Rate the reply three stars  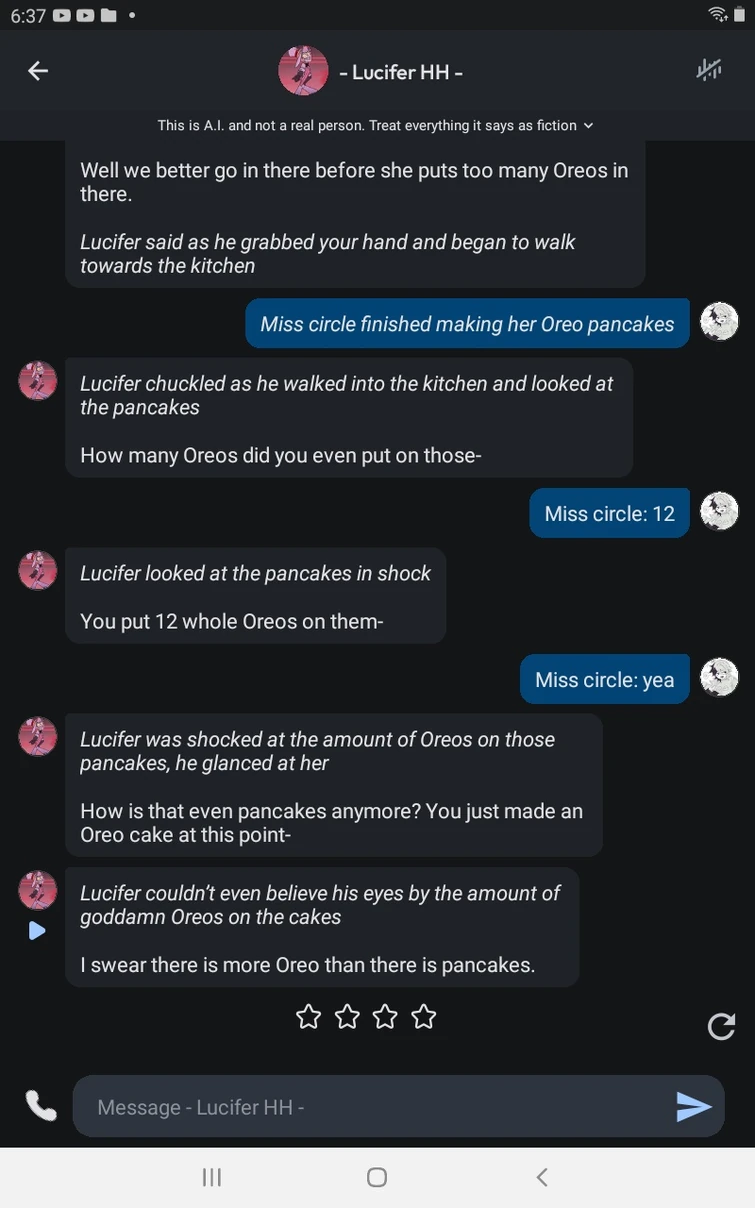(x=385, y=1017)
